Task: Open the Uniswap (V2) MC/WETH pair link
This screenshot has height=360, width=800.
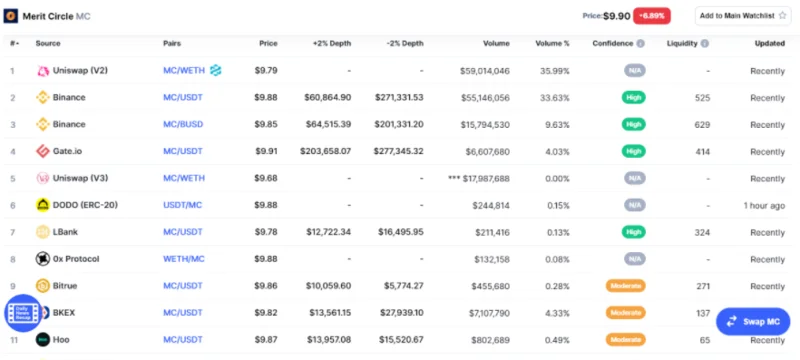Action: tap(184, 70)
